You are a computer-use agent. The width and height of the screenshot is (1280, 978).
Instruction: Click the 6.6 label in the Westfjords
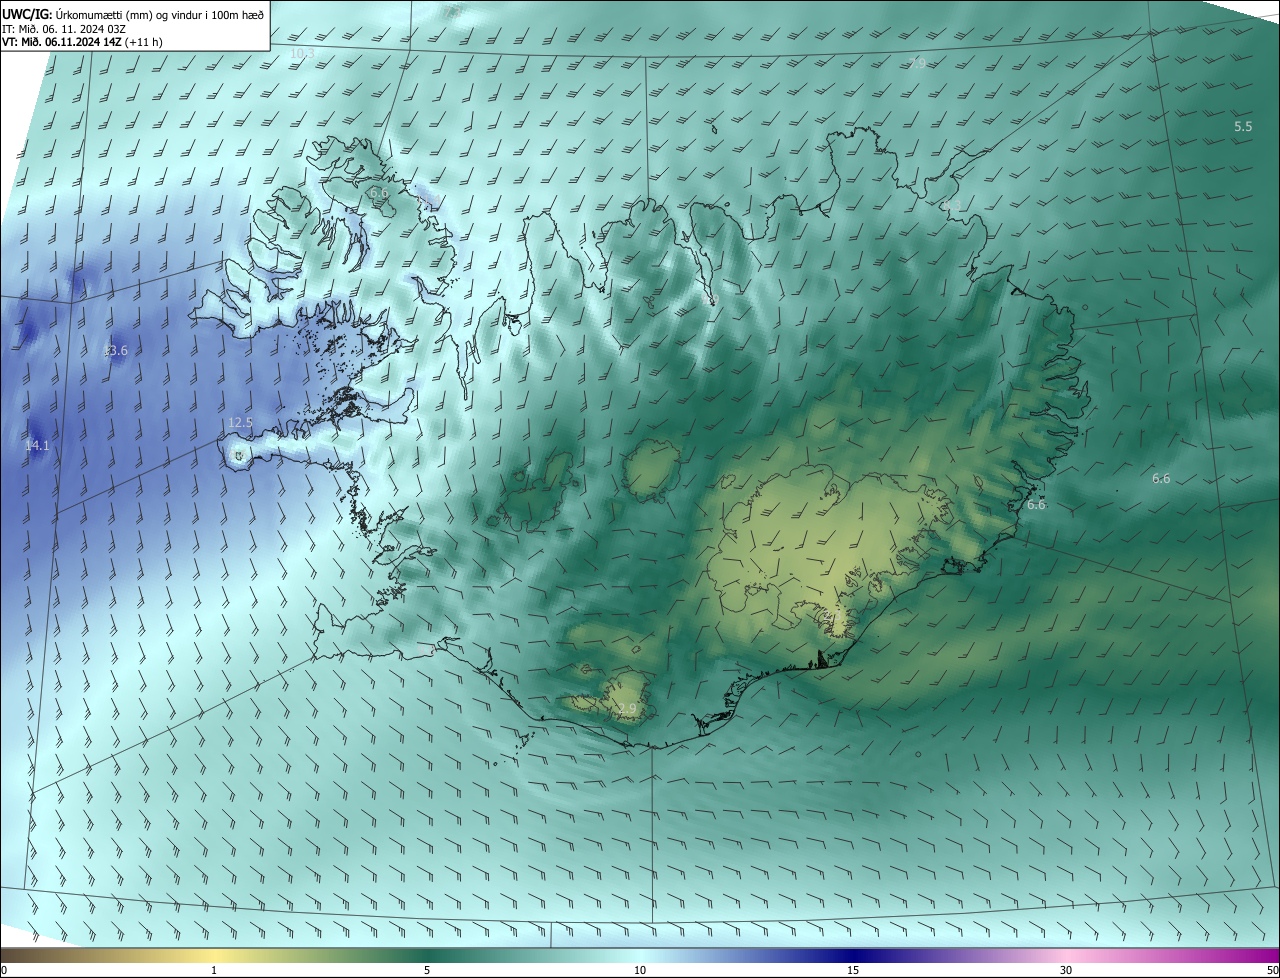point(378,193)
